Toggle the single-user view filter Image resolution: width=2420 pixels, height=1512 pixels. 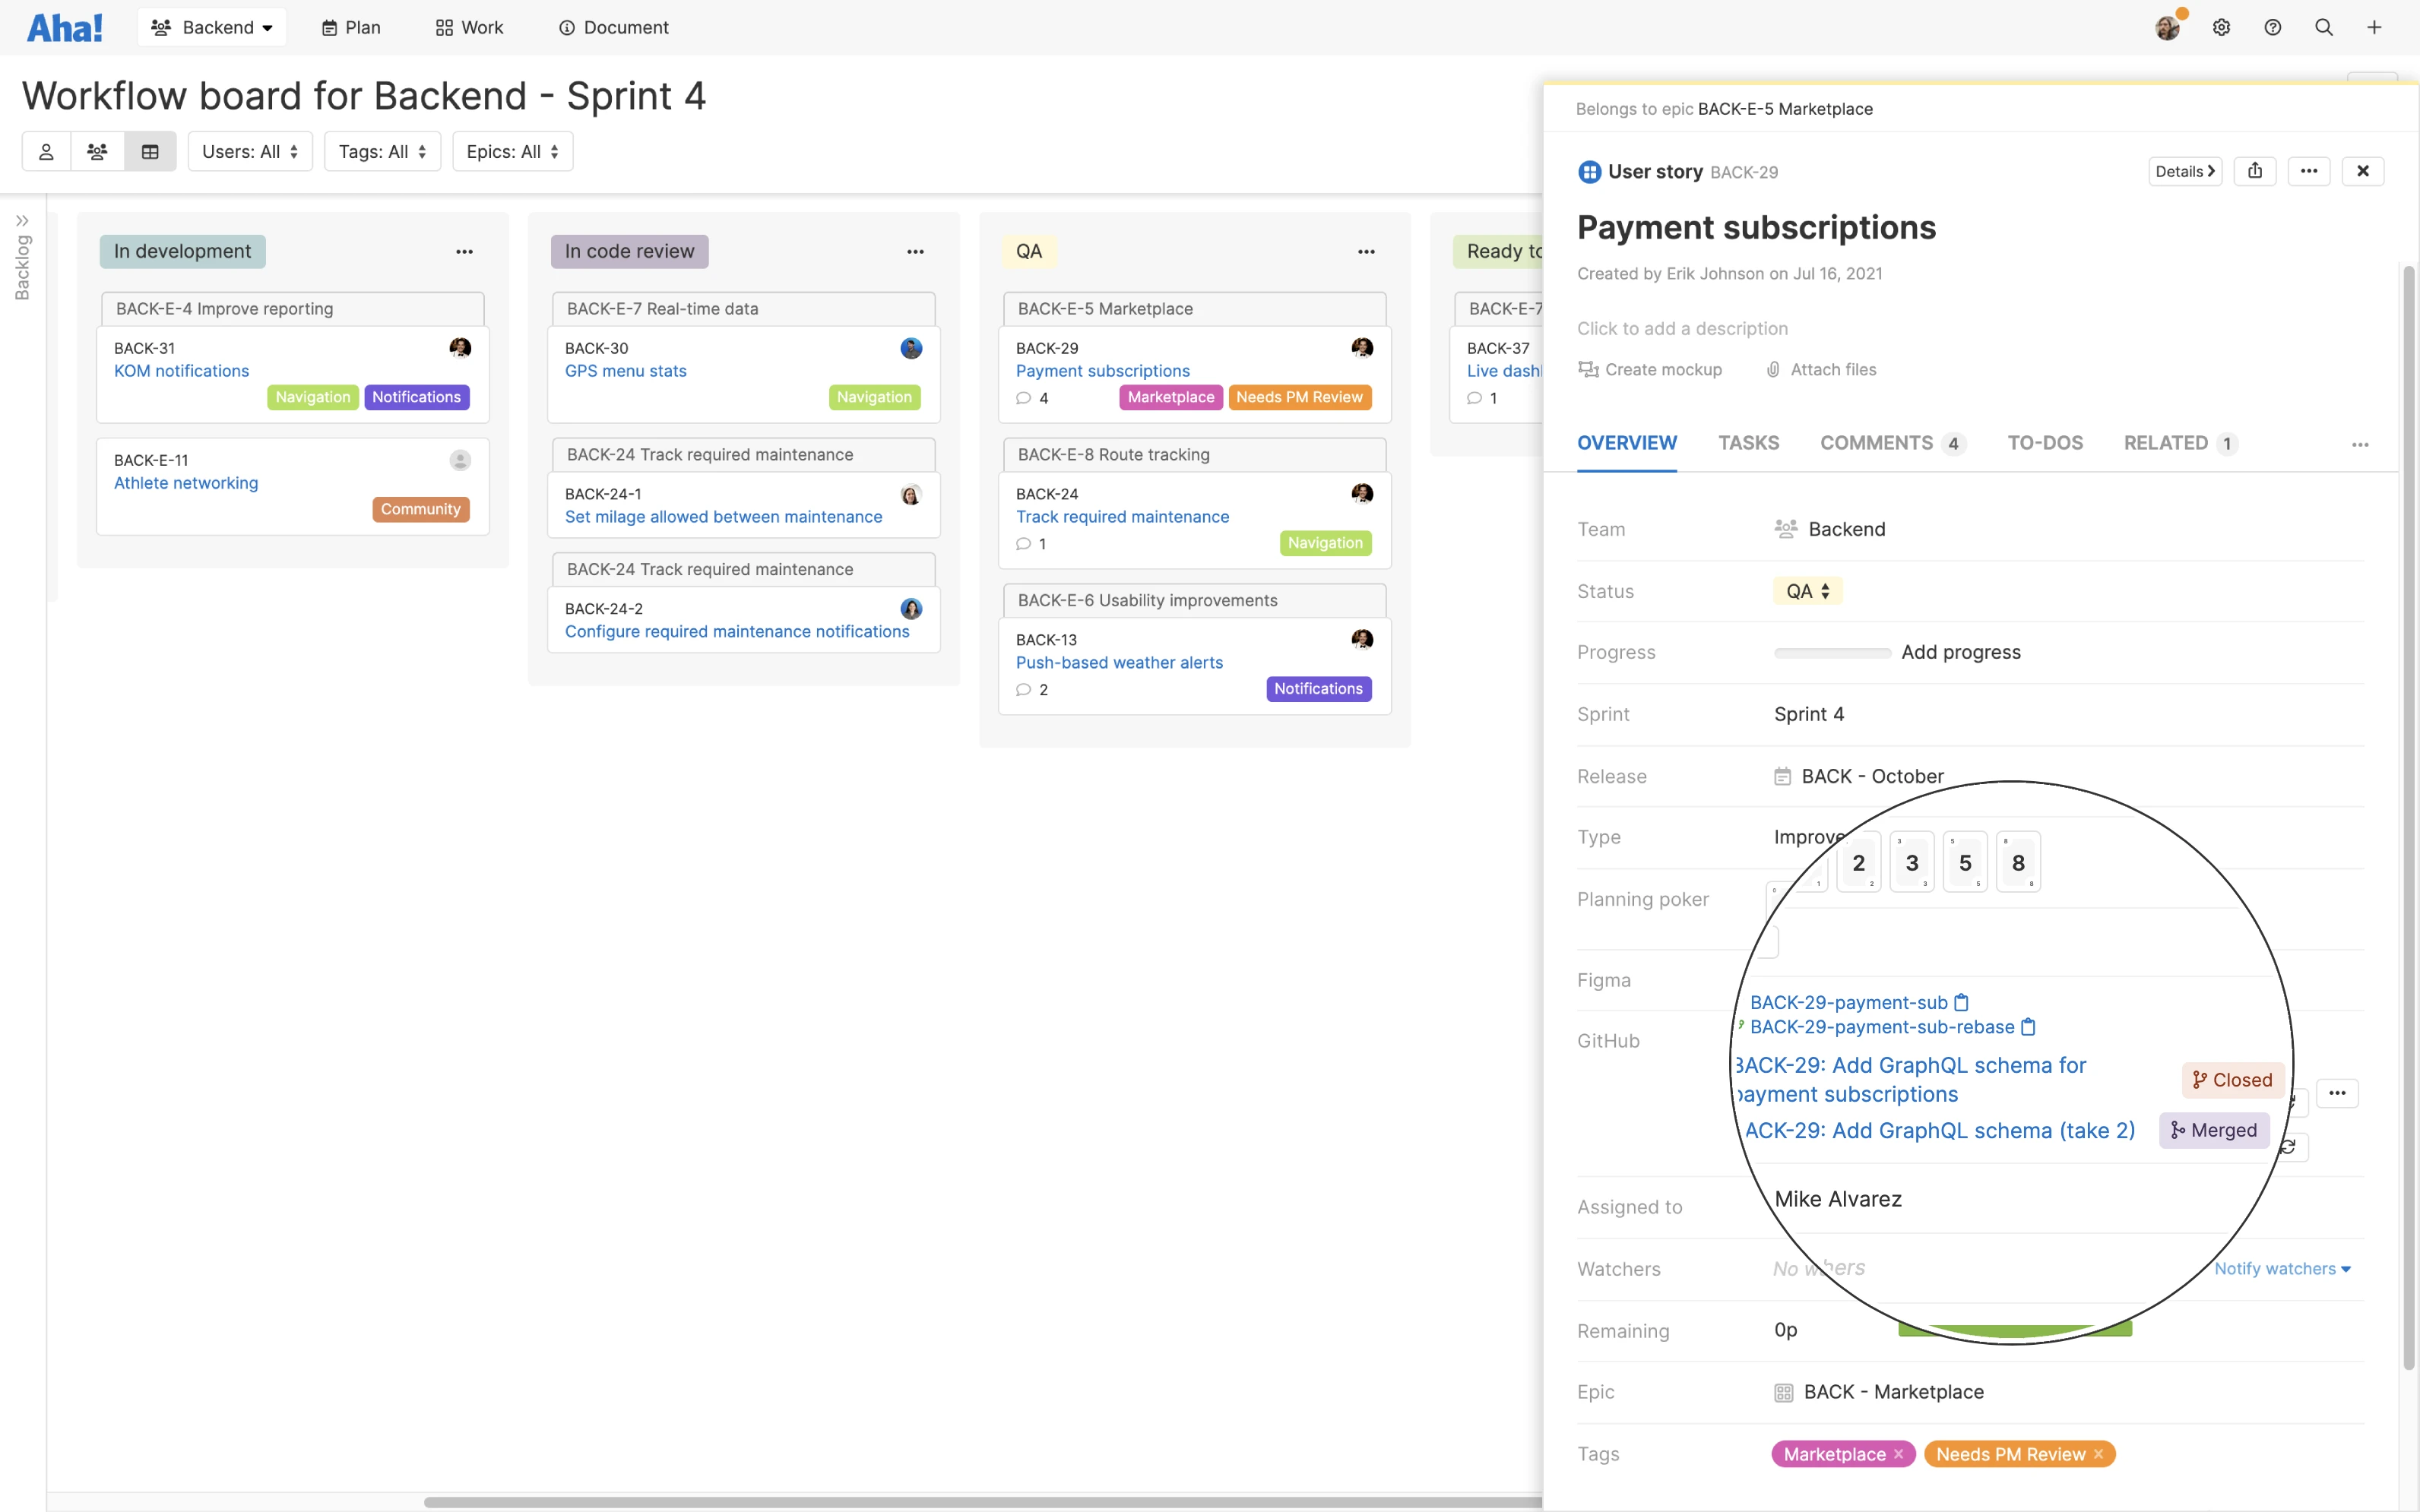pos(46,151)
